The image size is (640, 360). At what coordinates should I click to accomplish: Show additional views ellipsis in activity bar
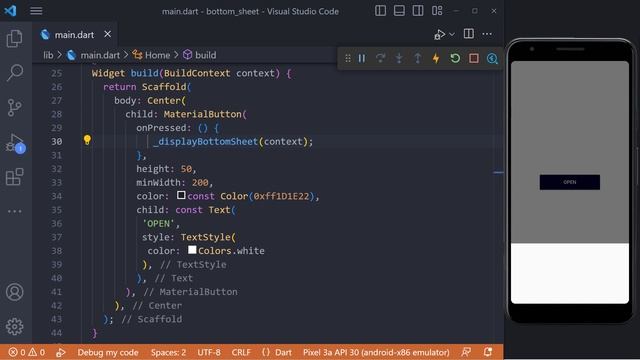tap(15, 211)
